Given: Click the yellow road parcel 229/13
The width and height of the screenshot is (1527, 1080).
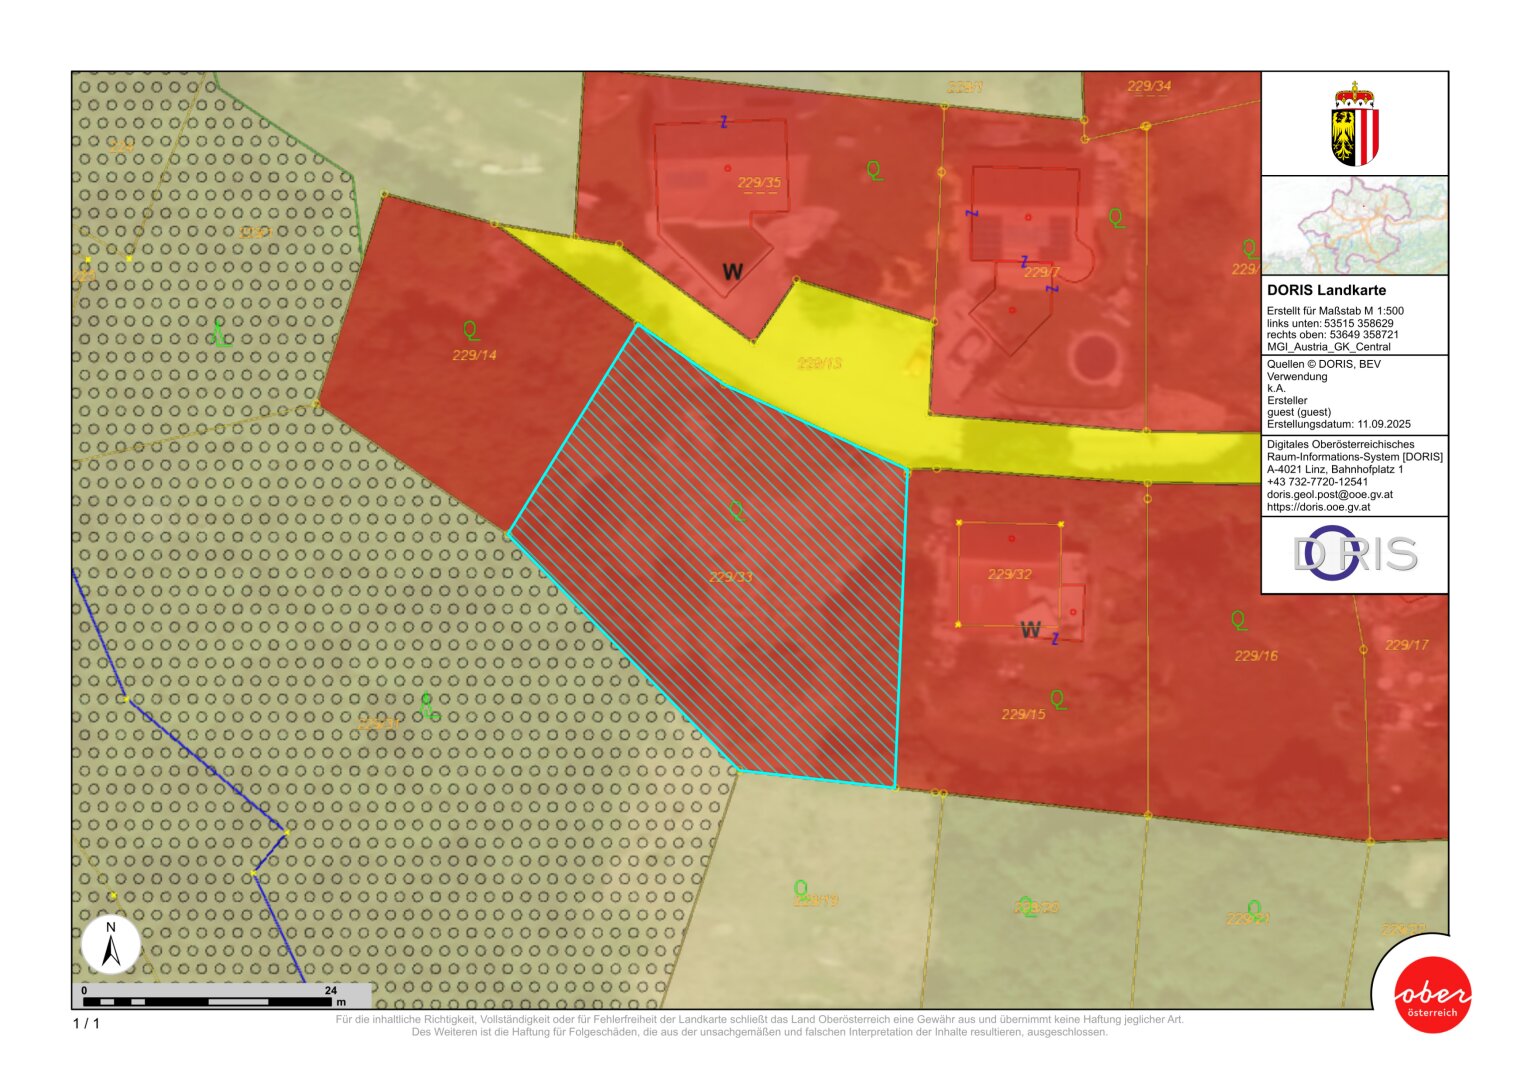Looking at the screenshot, I should (819, 363).
